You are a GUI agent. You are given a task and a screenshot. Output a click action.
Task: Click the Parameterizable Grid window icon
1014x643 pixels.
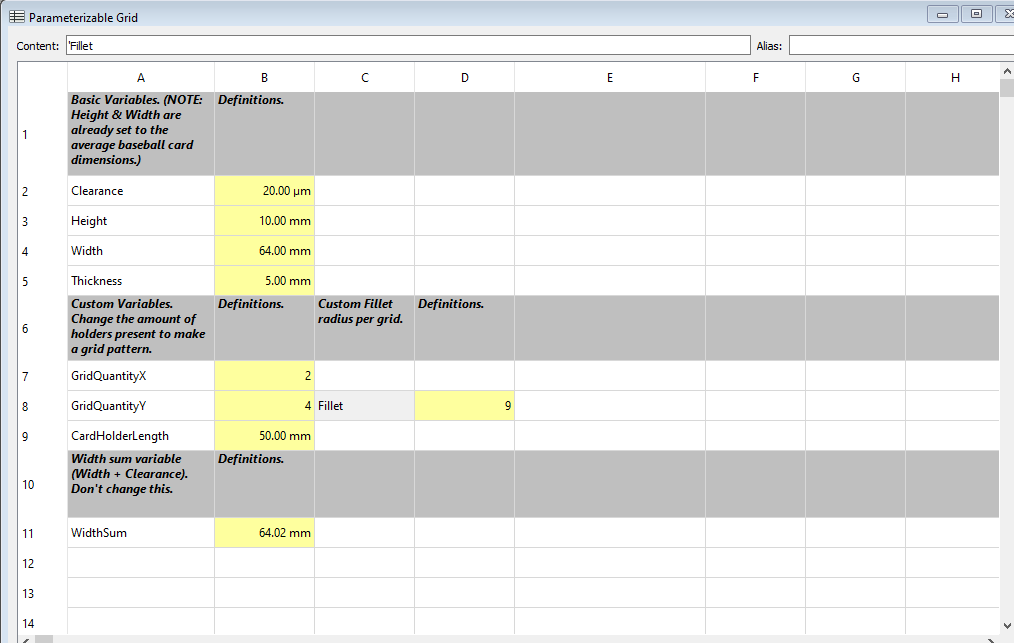pos(17,17)
